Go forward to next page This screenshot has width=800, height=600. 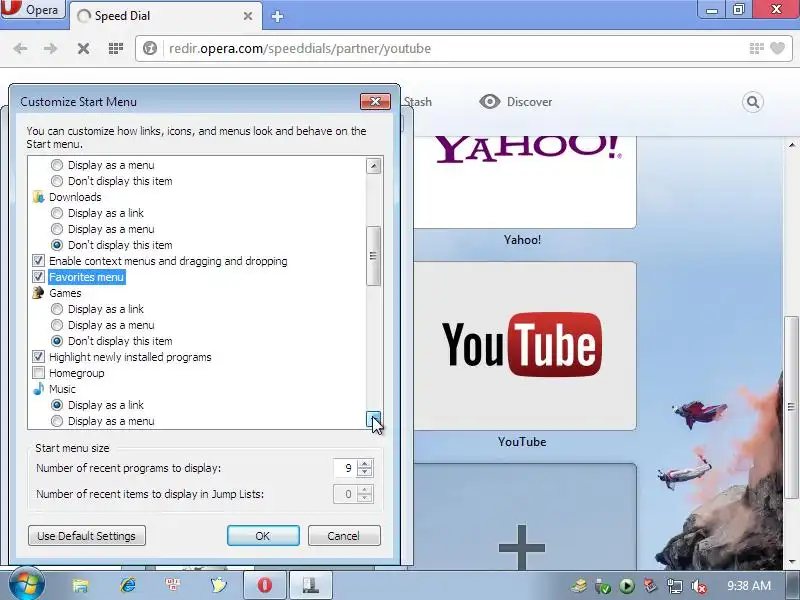(51, 48)
